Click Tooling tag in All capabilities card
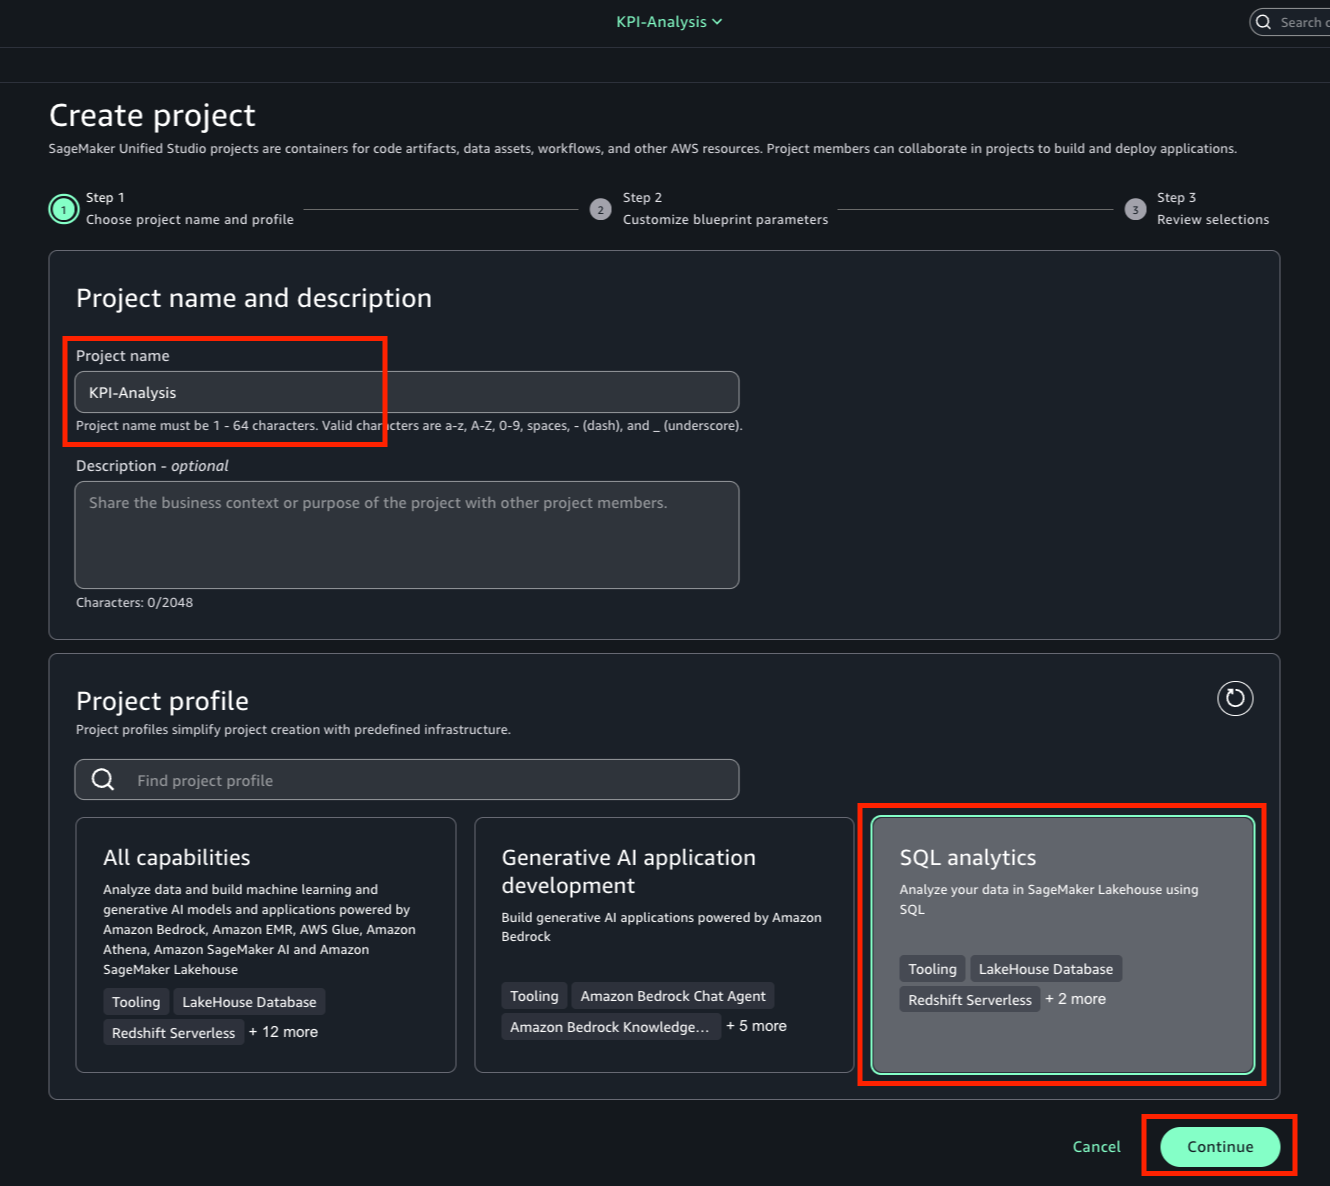This screenshot has width=1330, height=1186. pos(136,1002)
